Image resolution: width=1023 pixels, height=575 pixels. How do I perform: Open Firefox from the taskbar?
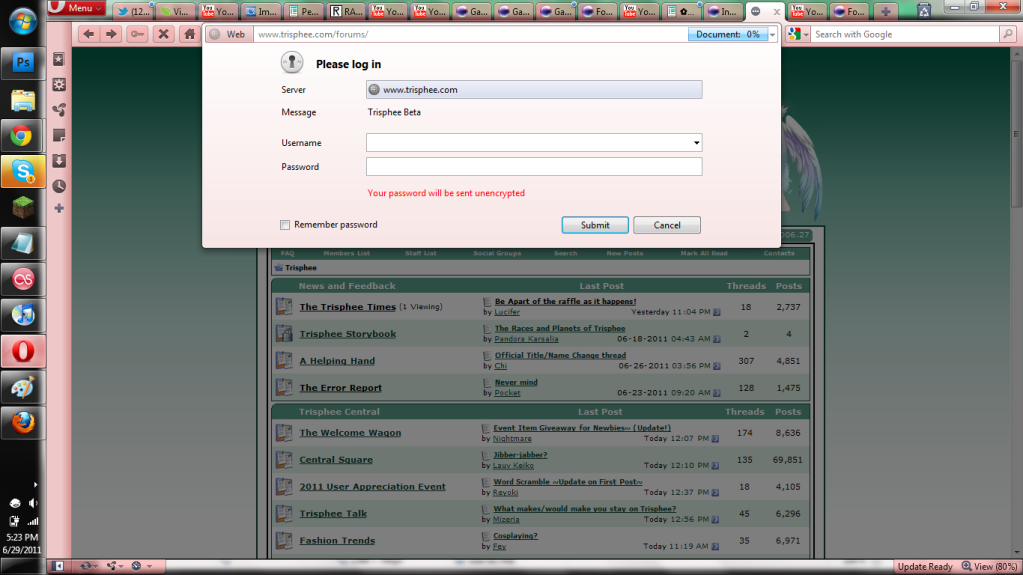pos(23,423)
